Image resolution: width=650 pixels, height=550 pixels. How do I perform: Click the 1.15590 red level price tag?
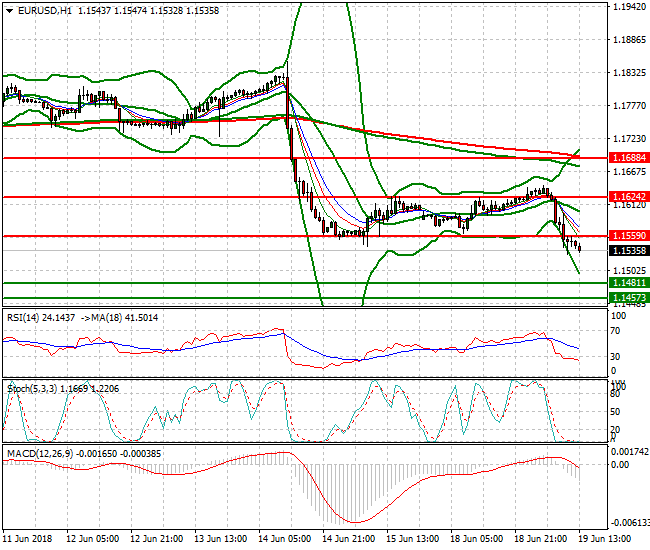coord(629,236)
